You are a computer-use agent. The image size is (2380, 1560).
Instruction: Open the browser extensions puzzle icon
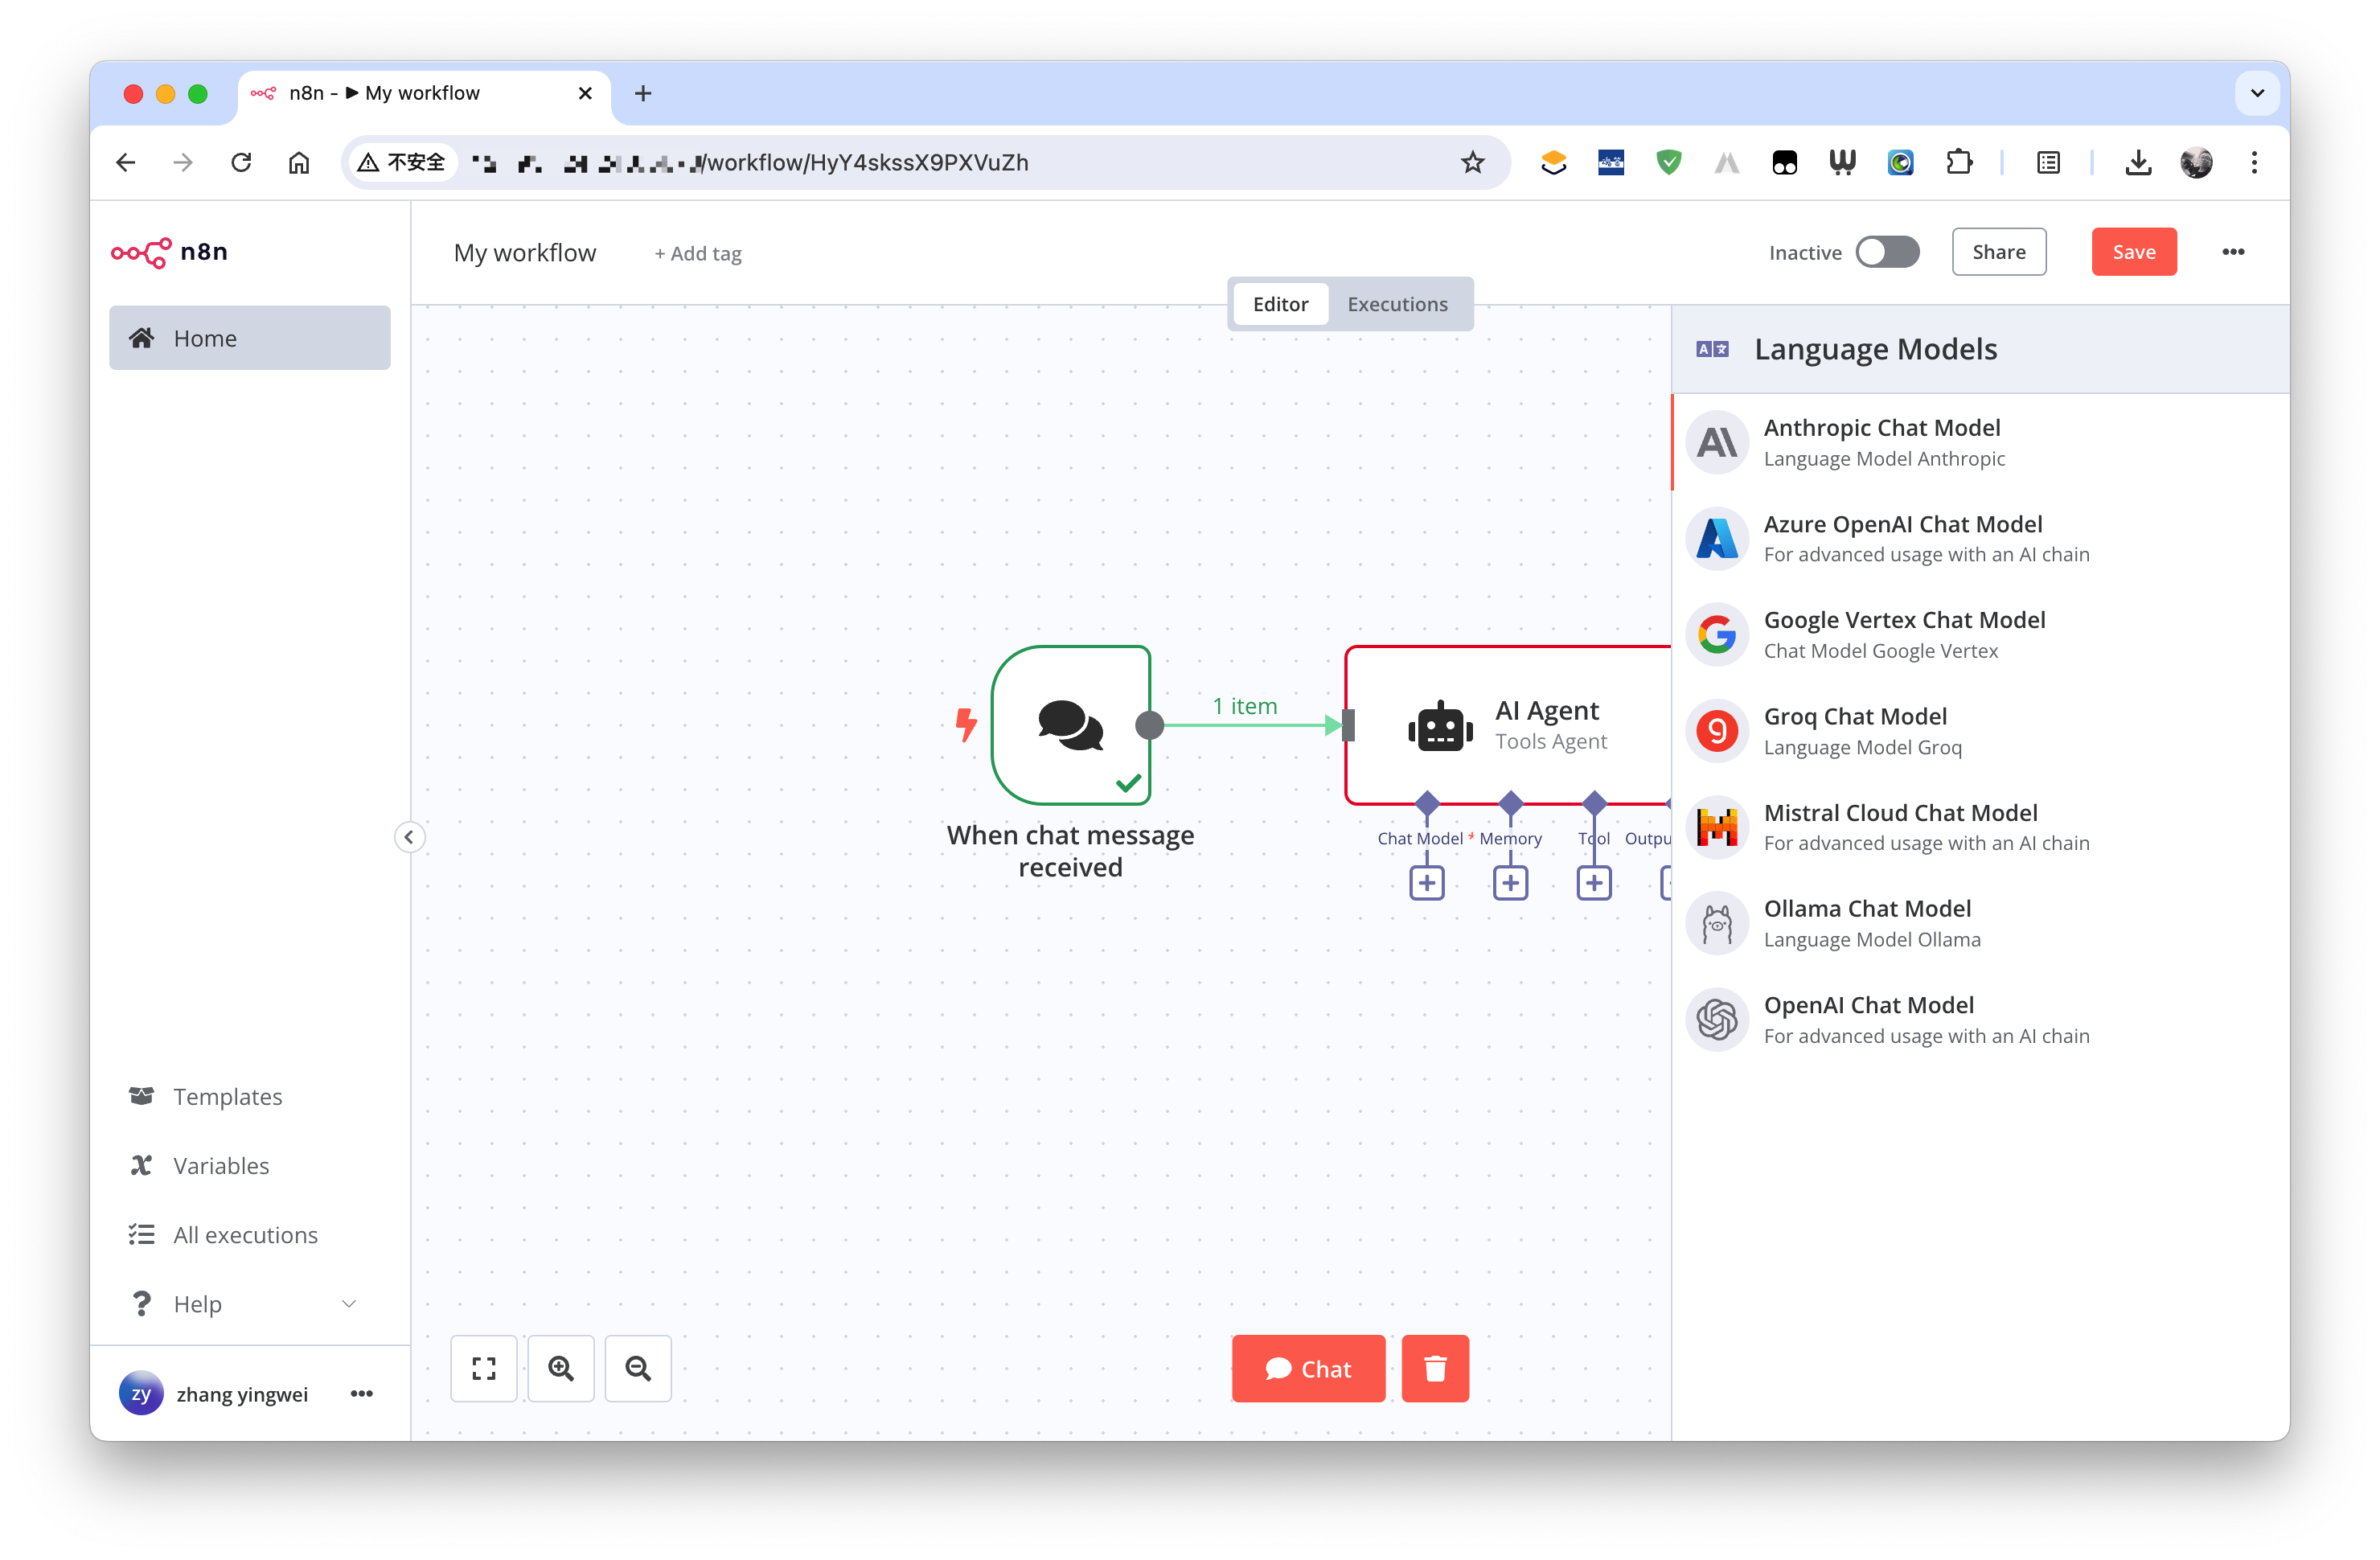tap(1959, 162)
